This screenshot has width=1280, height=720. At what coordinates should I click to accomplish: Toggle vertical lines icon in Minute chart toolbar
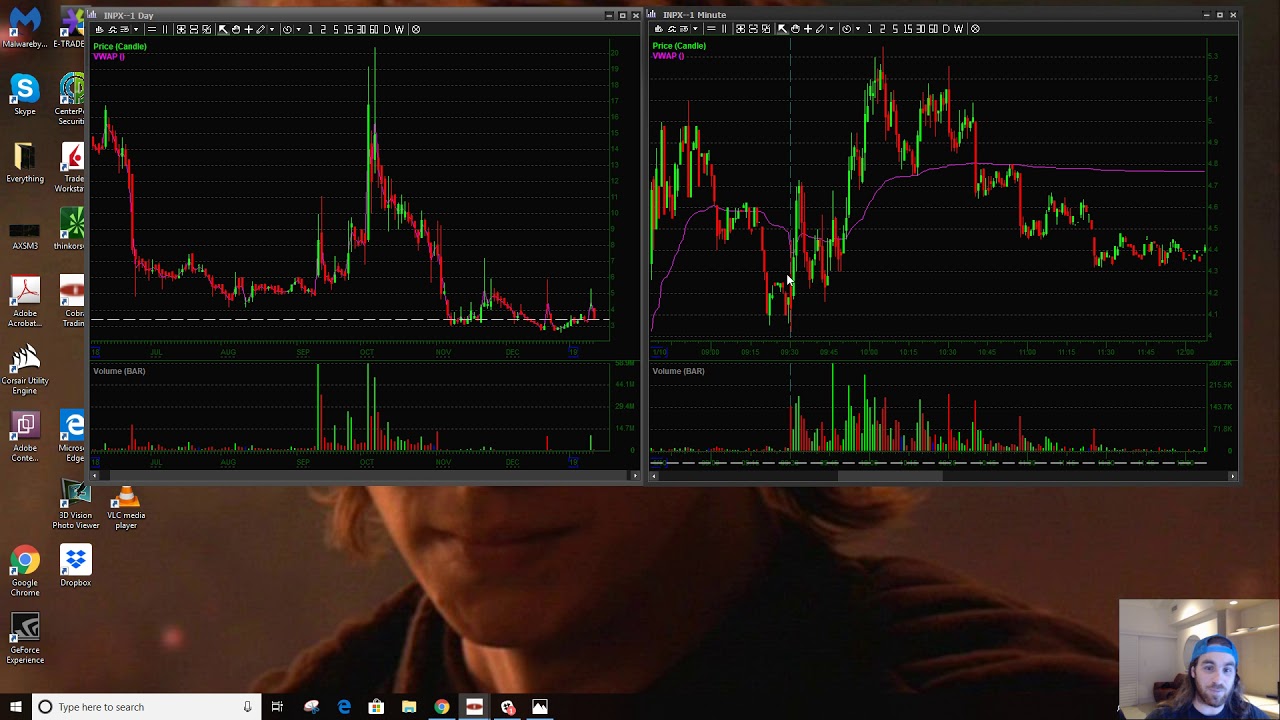[724, 29]
